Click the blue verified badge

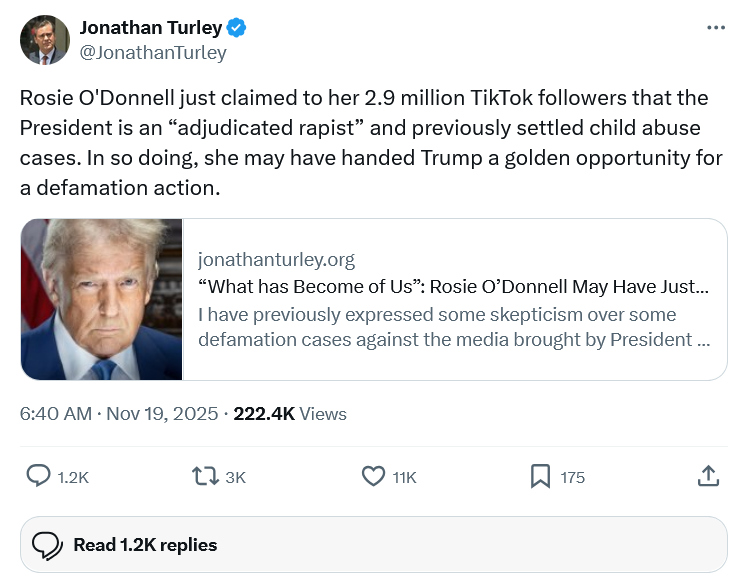point(236,28)
